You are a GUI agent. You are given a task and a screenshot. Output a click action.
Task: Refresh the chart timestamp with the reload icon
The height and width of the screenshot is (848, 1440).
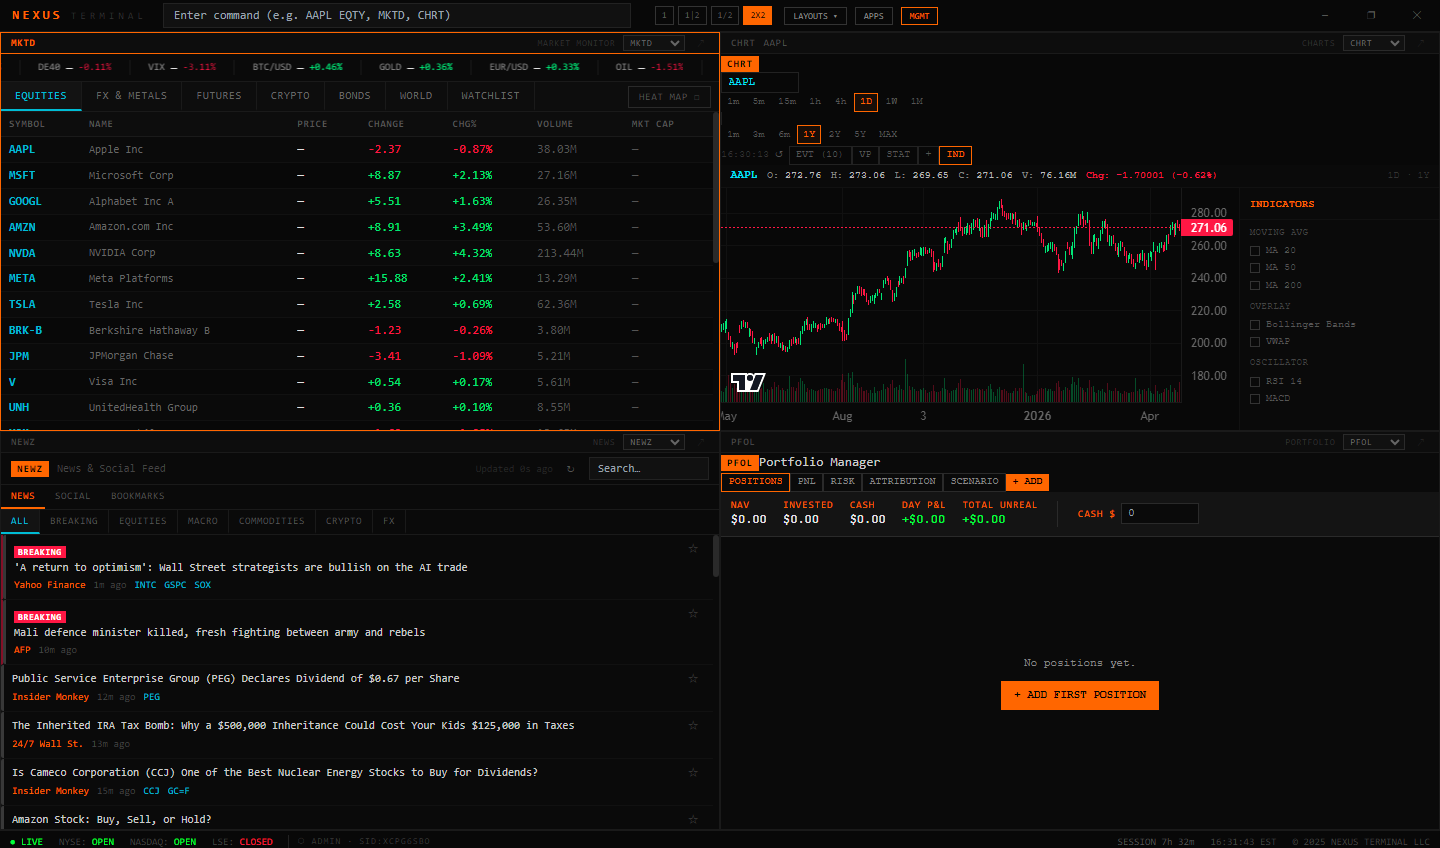(779, 154)
